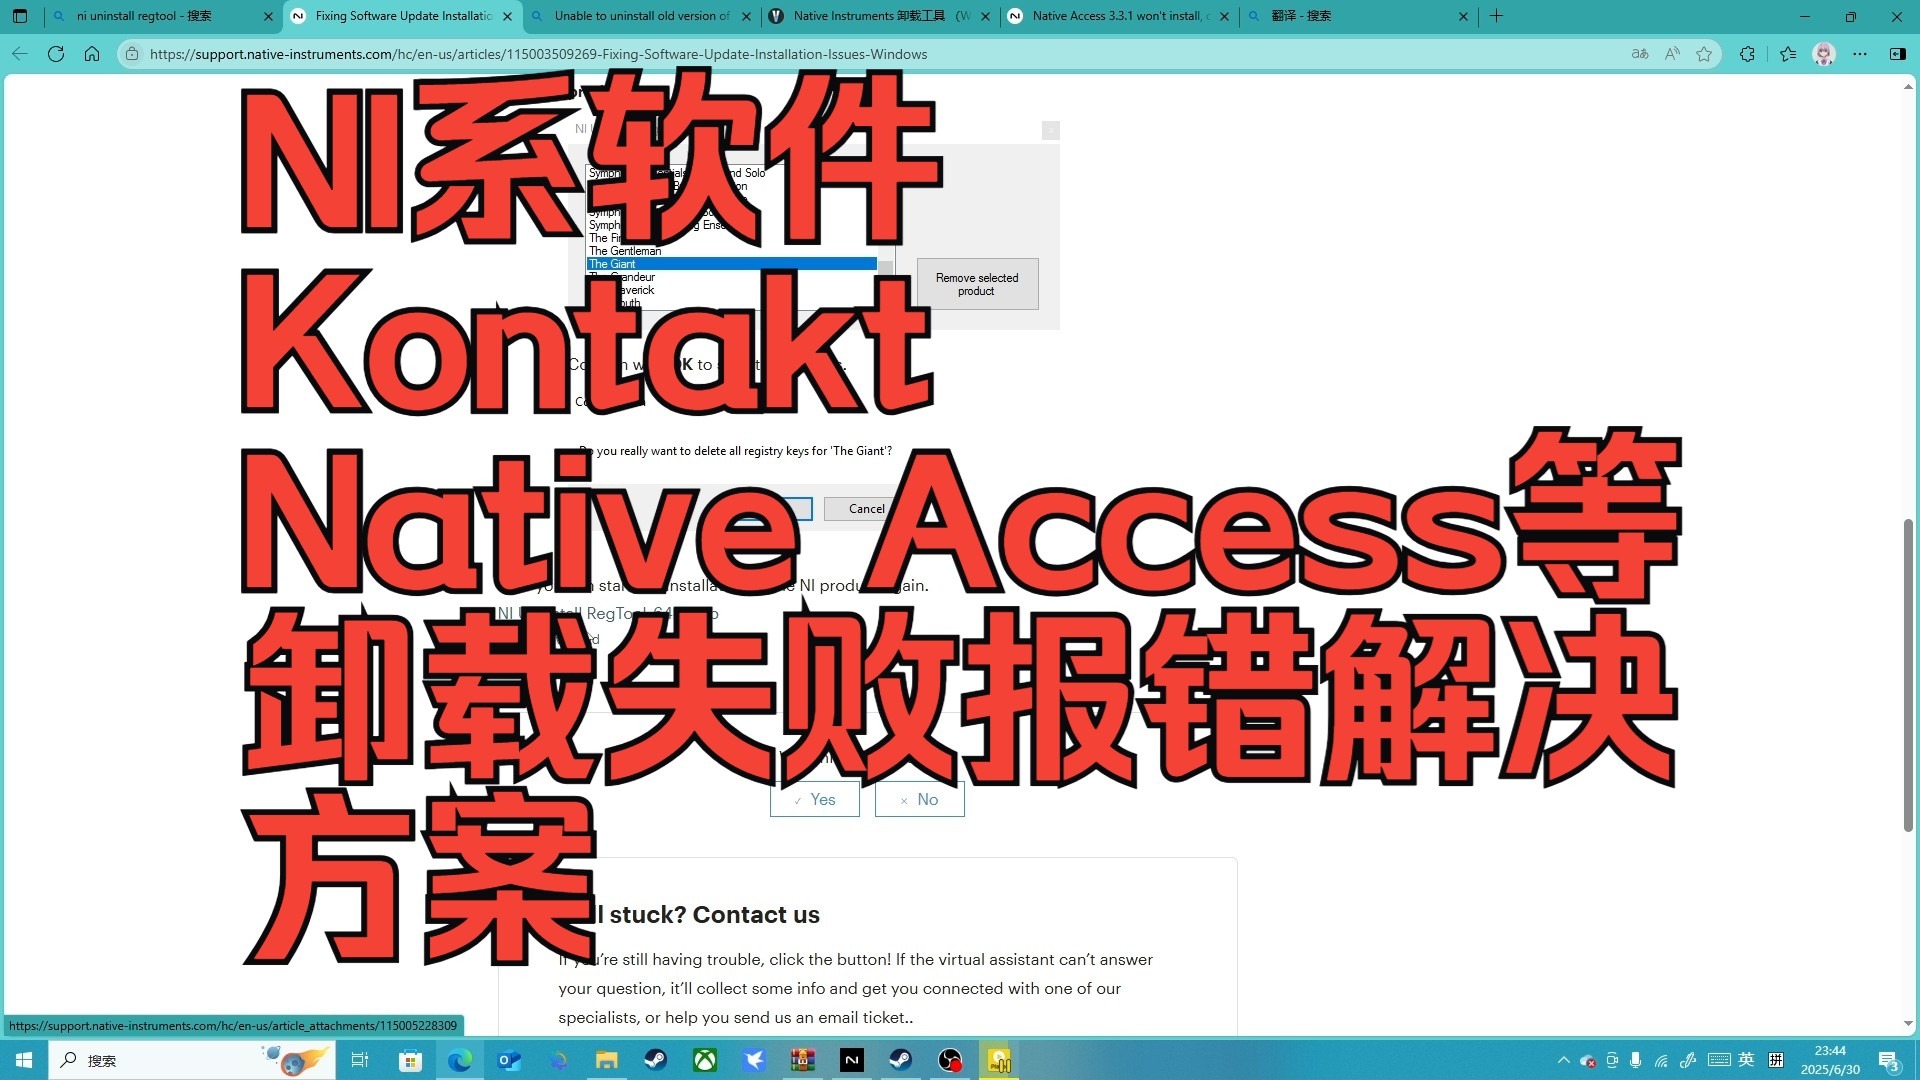1920x1080 pixels.
Task: Refresh the current support page
Action: (x=56, y=54)
